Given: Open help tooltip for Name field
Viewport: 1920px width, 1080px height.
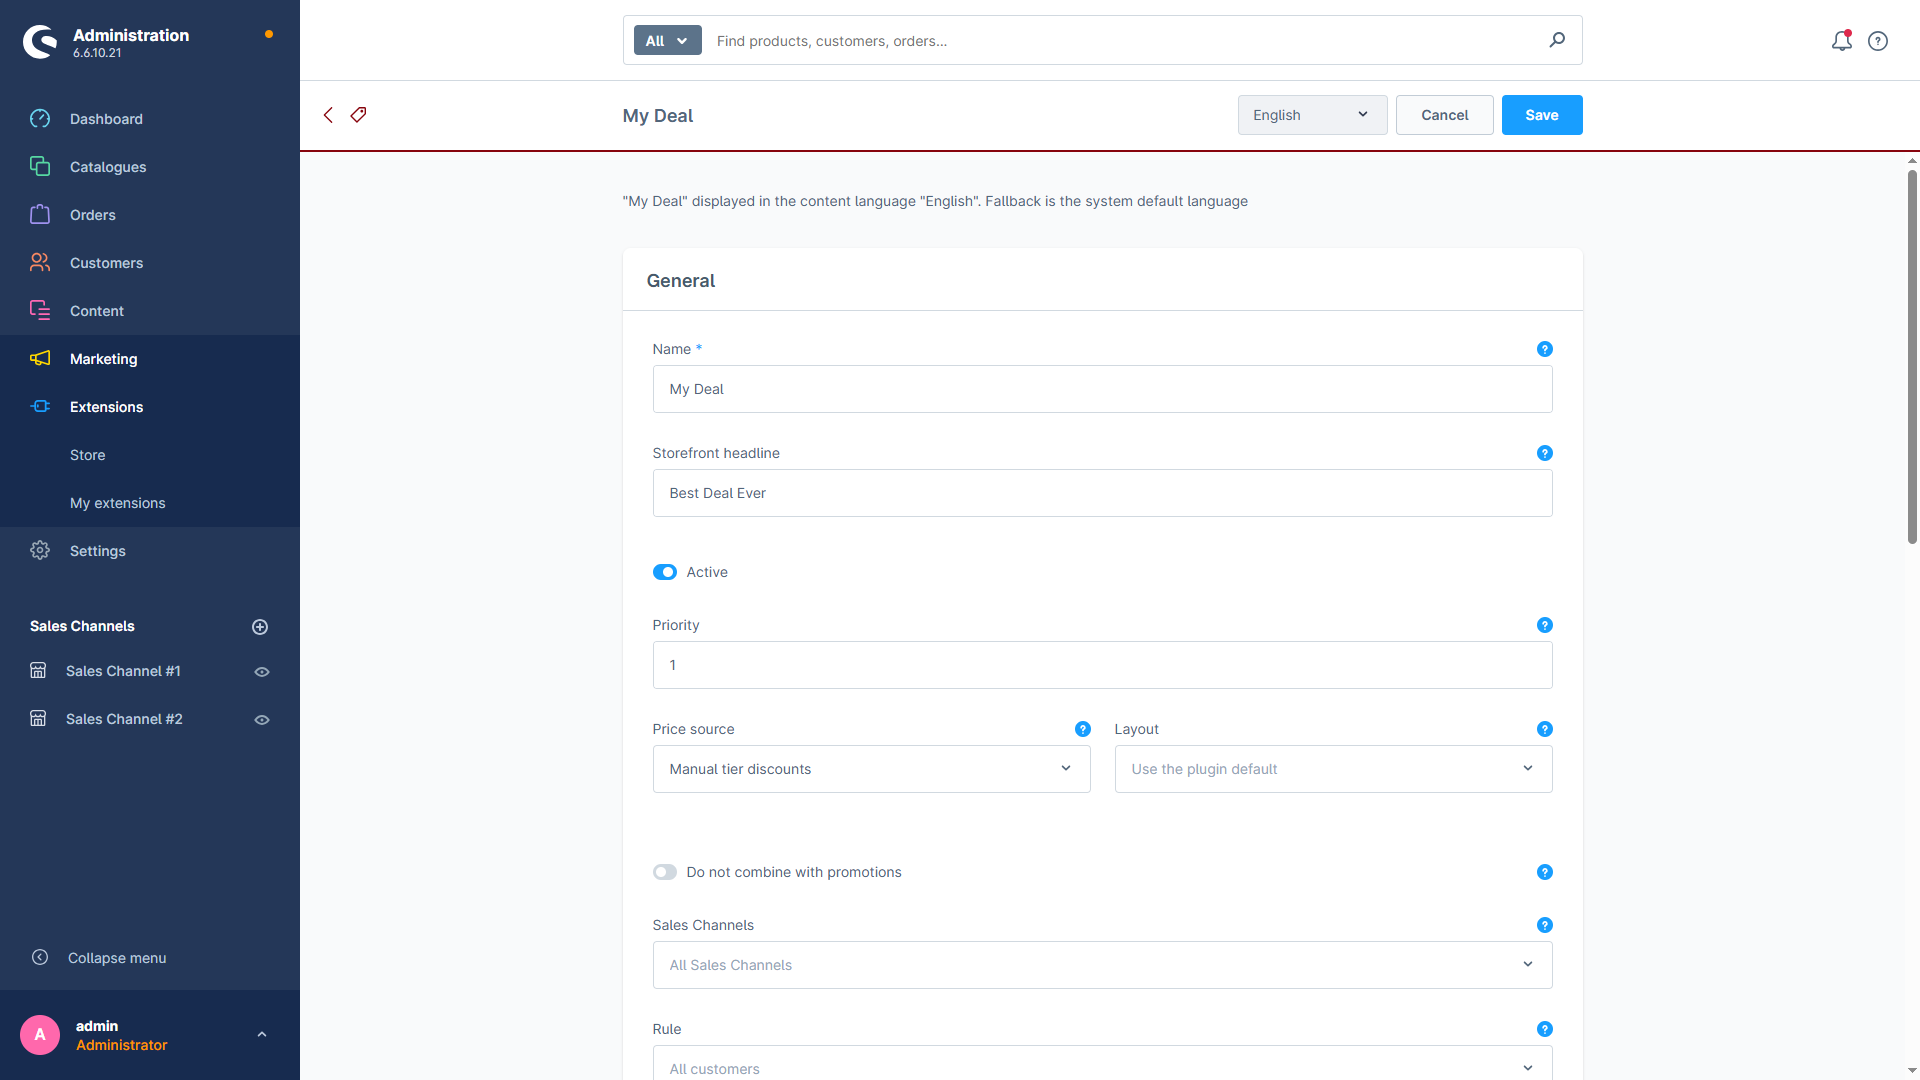Looking at the screenshot, I should (1544, 349).
